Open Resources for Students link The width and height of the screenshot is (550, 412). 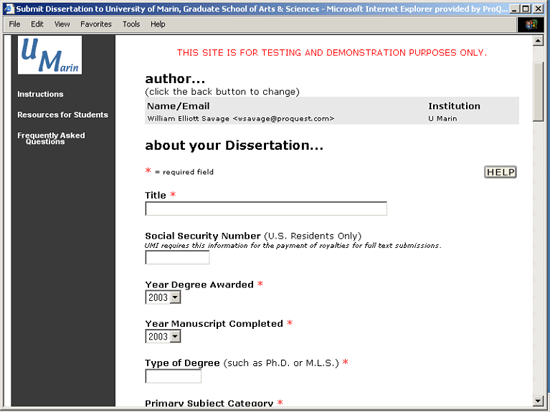pos(63,115)
